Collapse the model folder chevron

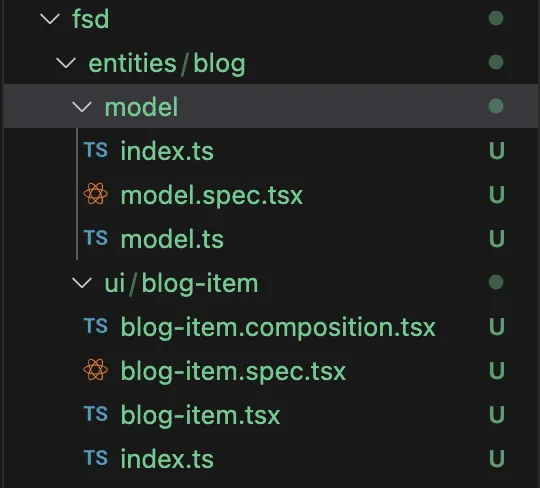click(82, 107)
